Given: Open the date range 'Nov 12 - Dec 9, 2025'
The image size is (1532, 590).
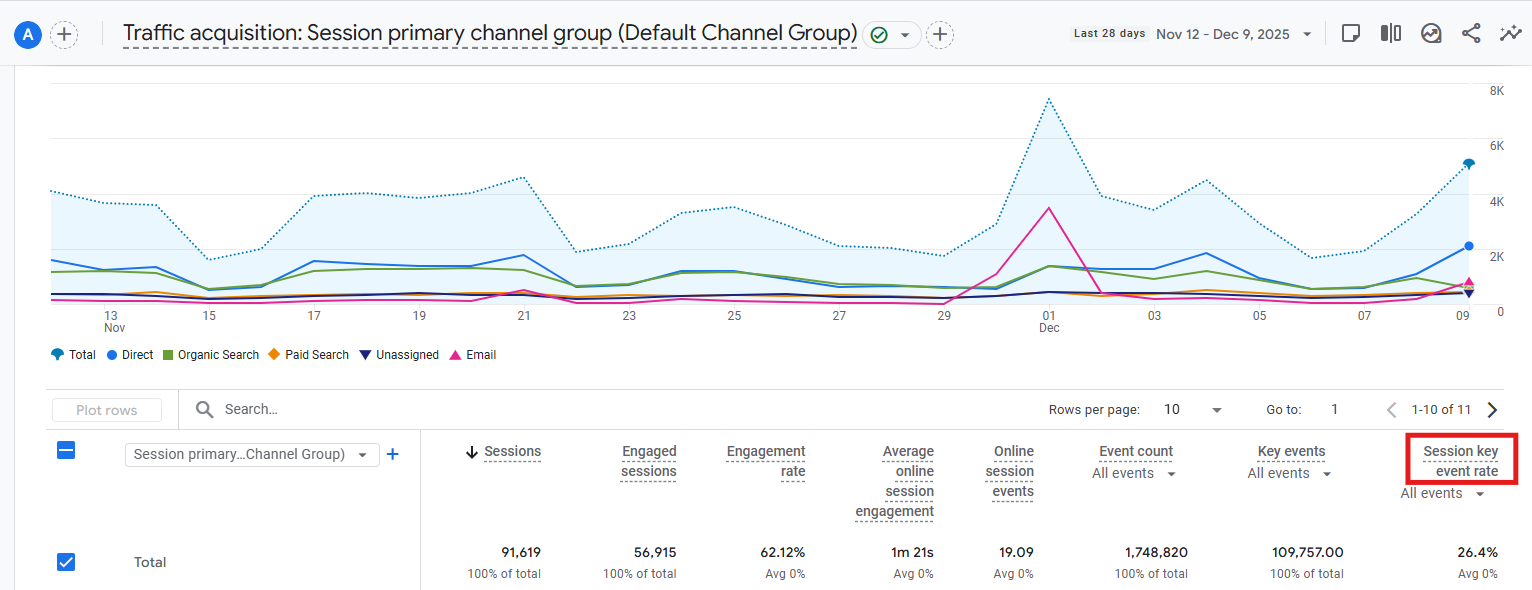Looking at the screenshot, I should pyautogui.click(x=1234, y=34).
